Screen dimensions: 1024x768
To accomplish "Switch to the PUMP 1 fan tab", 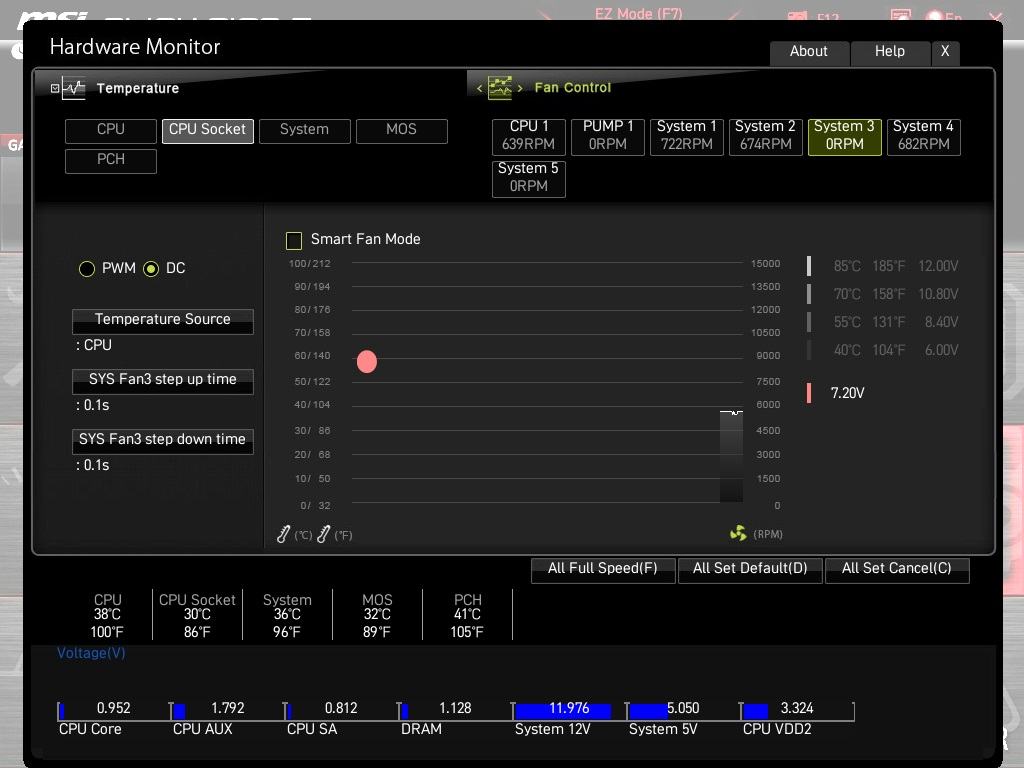I will 608,136.
